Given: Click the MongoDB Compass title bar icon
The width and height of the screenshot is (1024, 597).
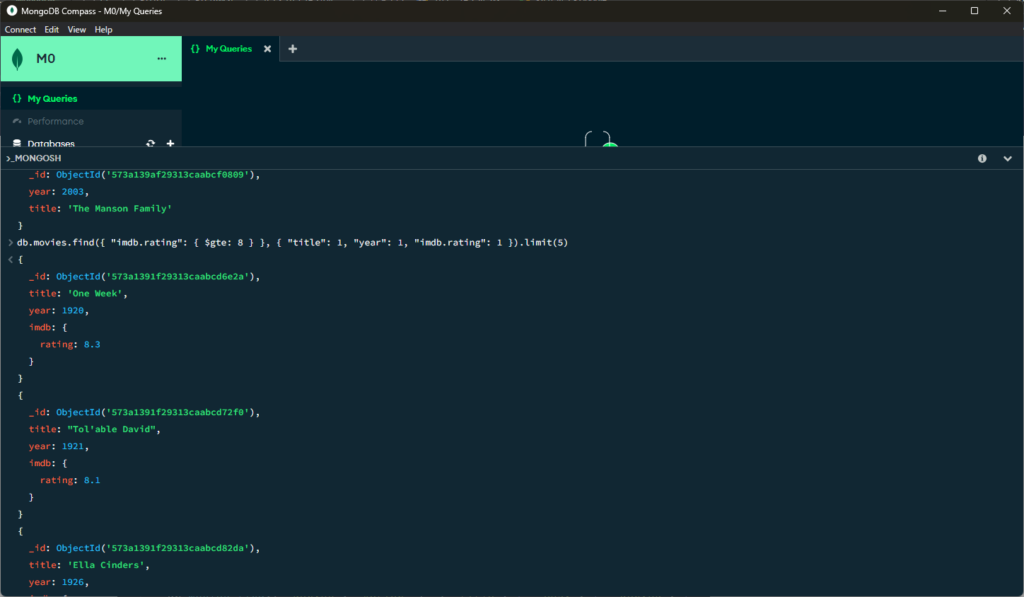Looking at the screenshot, I should [11, 11].
